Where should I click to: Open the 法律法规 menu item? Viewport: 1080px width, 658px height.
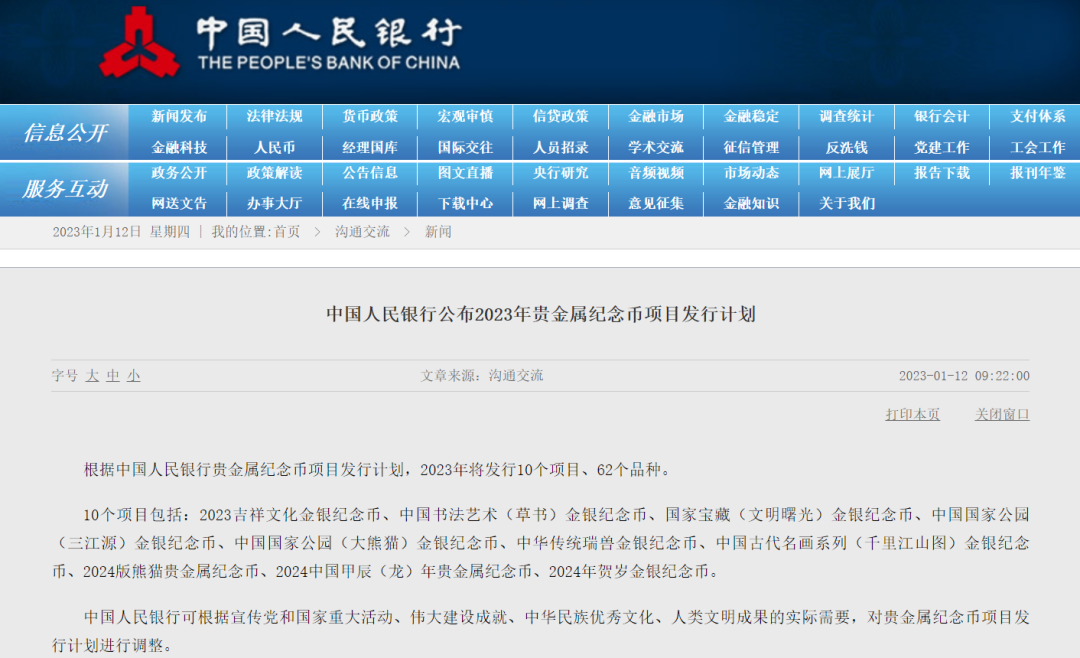point(275,116)
